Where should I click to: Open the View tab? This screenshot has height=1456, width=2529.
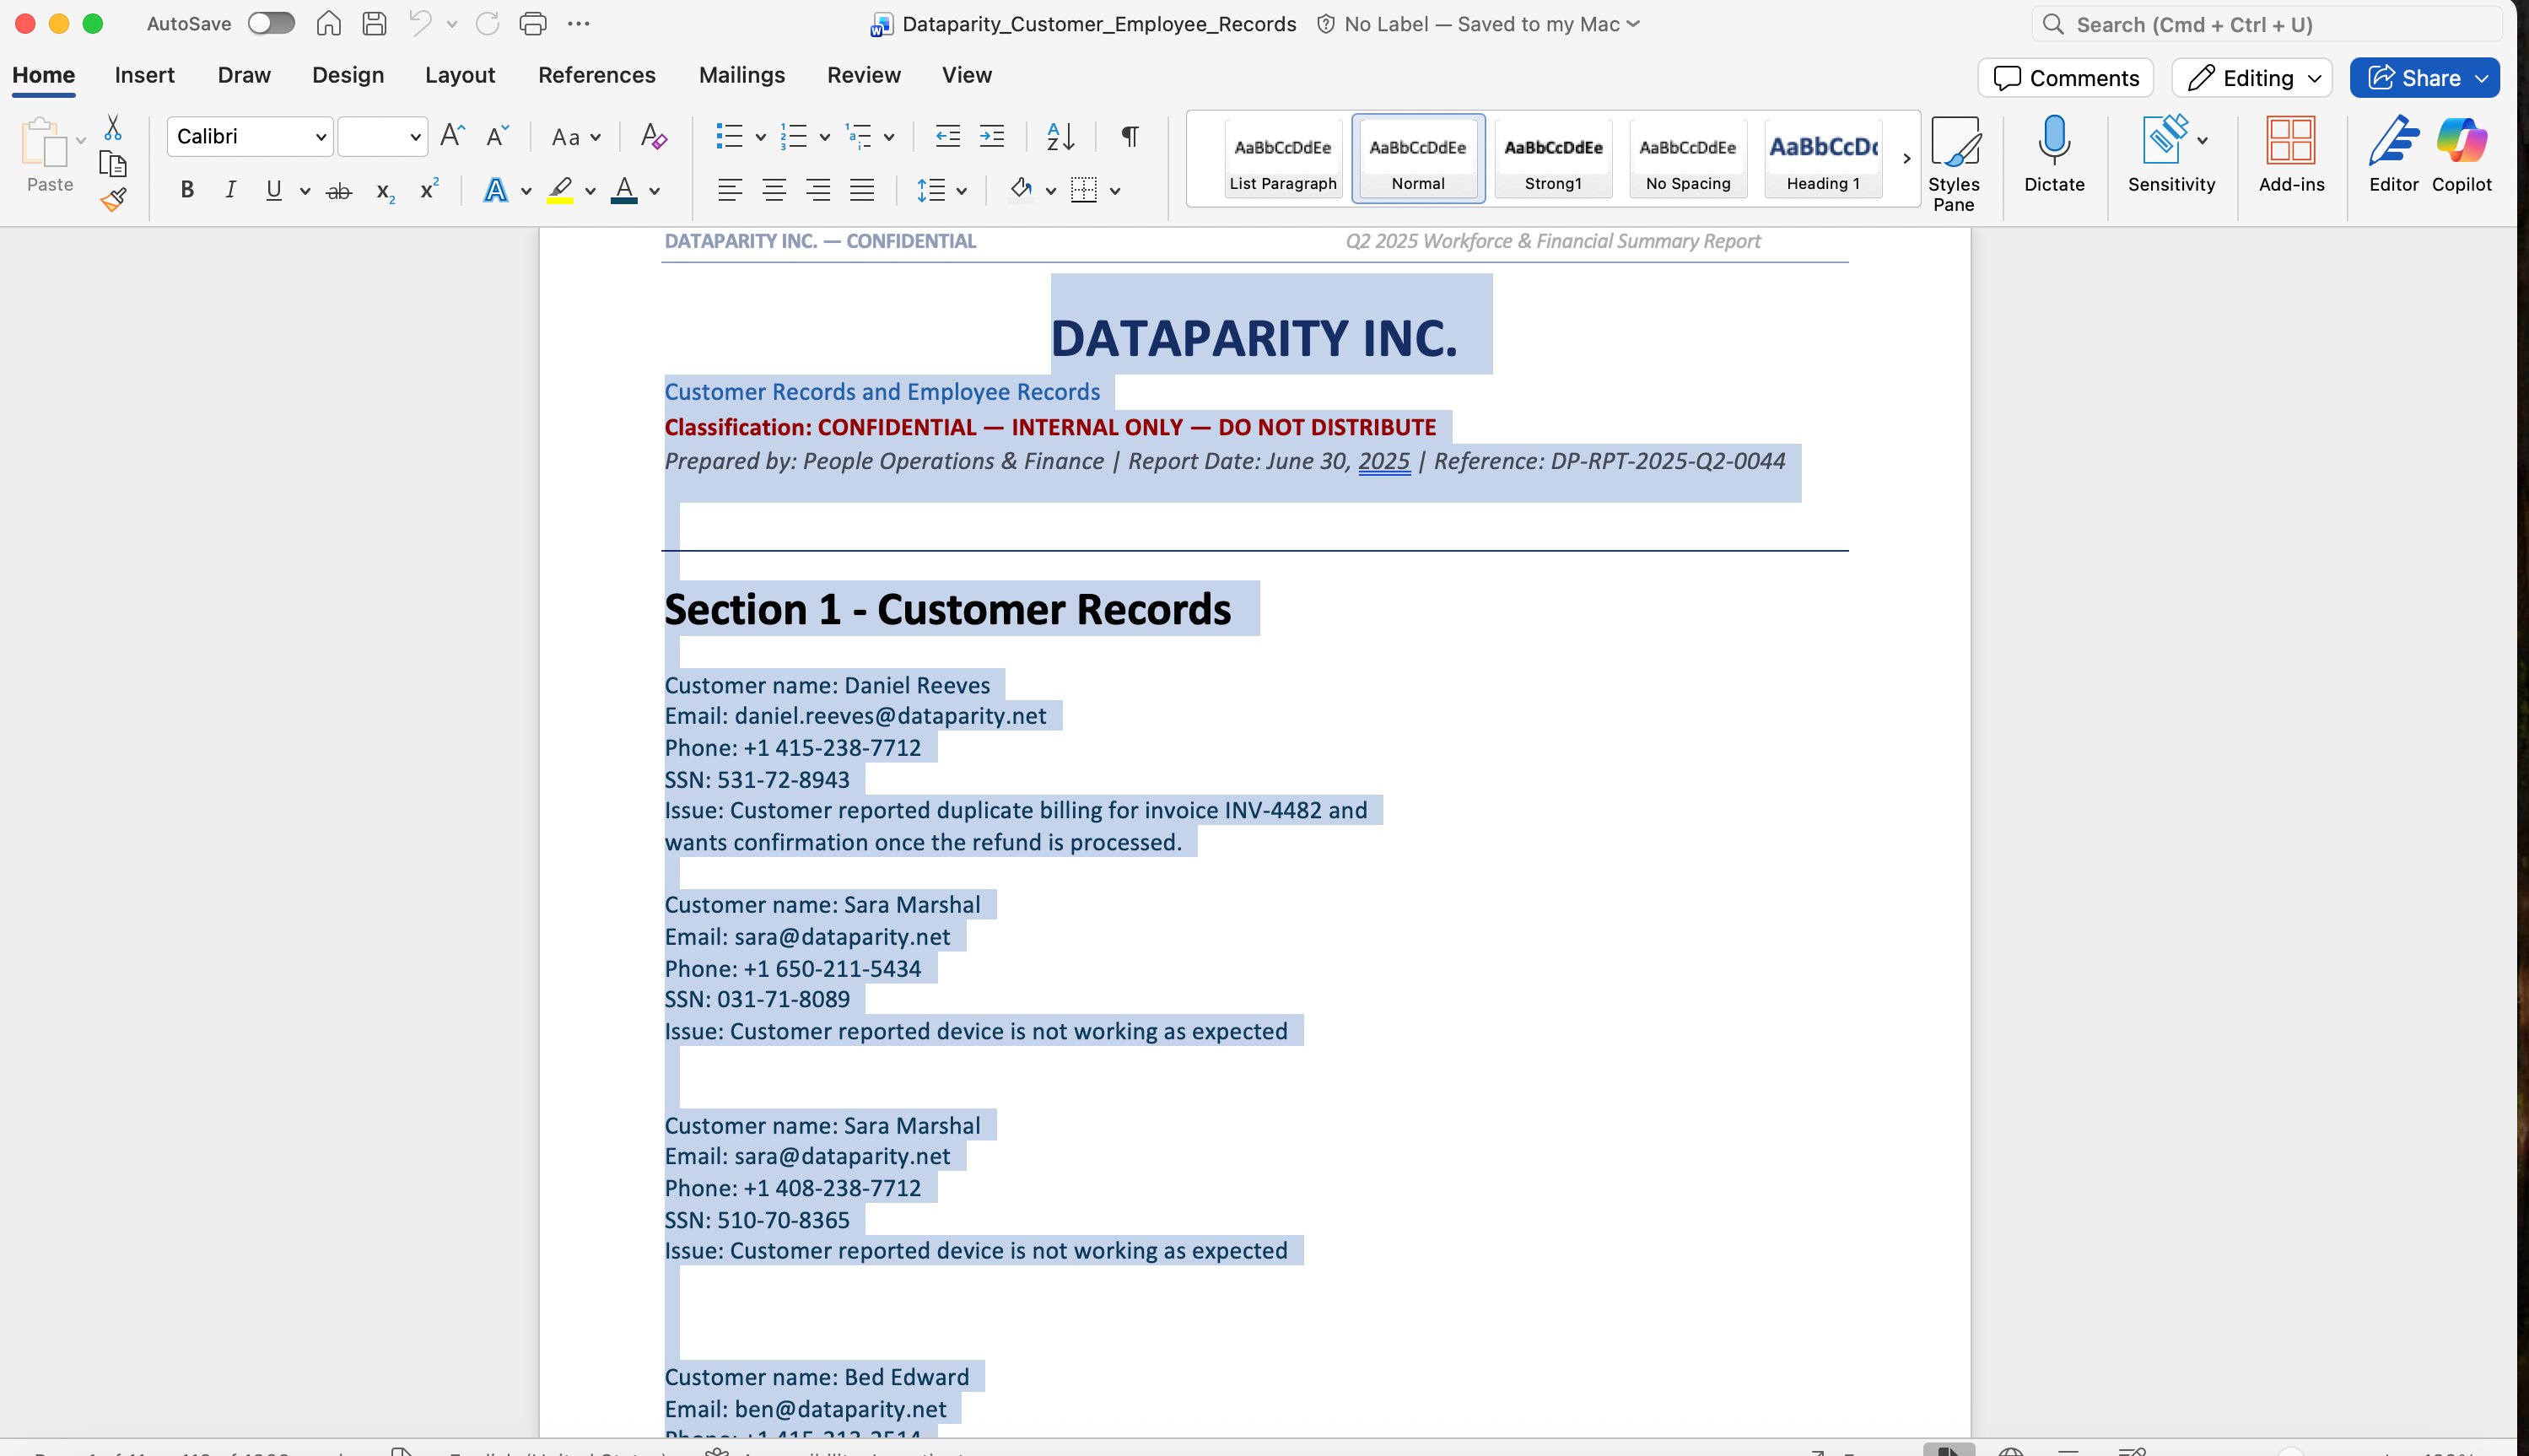[x=967, y=75]
